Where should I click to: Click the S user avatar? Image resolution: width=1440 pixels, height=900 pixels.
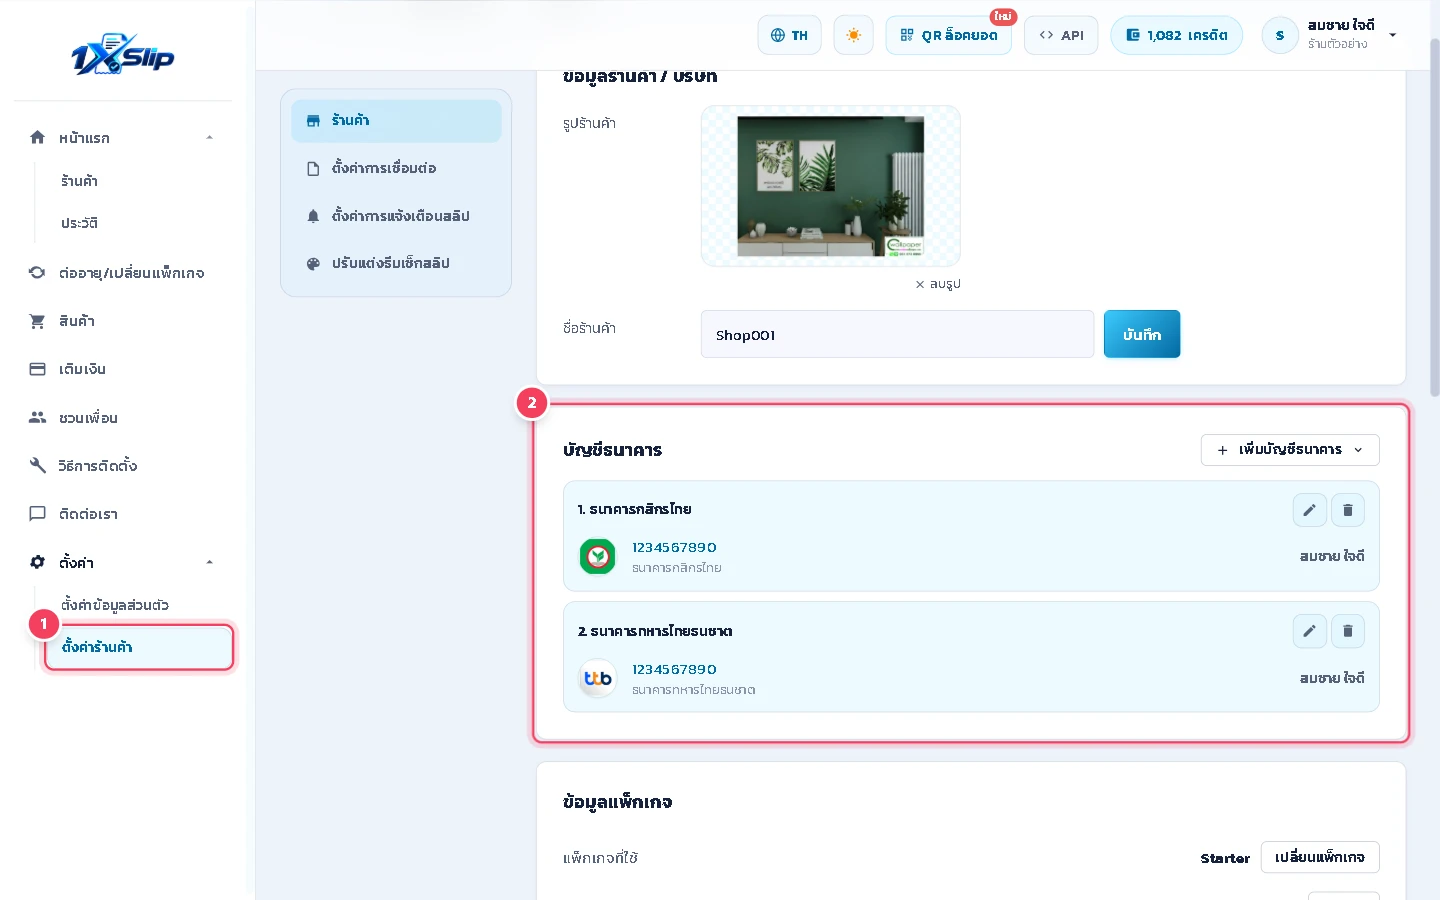pos(1280,35)
